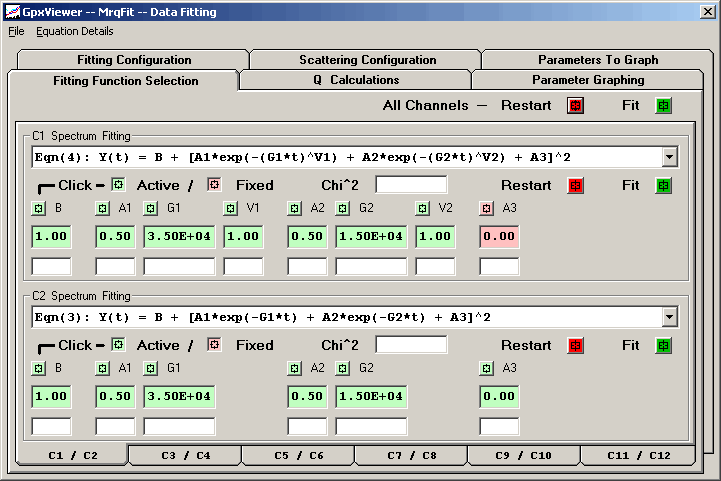Switch to the Scattering Configuration tab
Screen dimensions: 721x481
367,60
